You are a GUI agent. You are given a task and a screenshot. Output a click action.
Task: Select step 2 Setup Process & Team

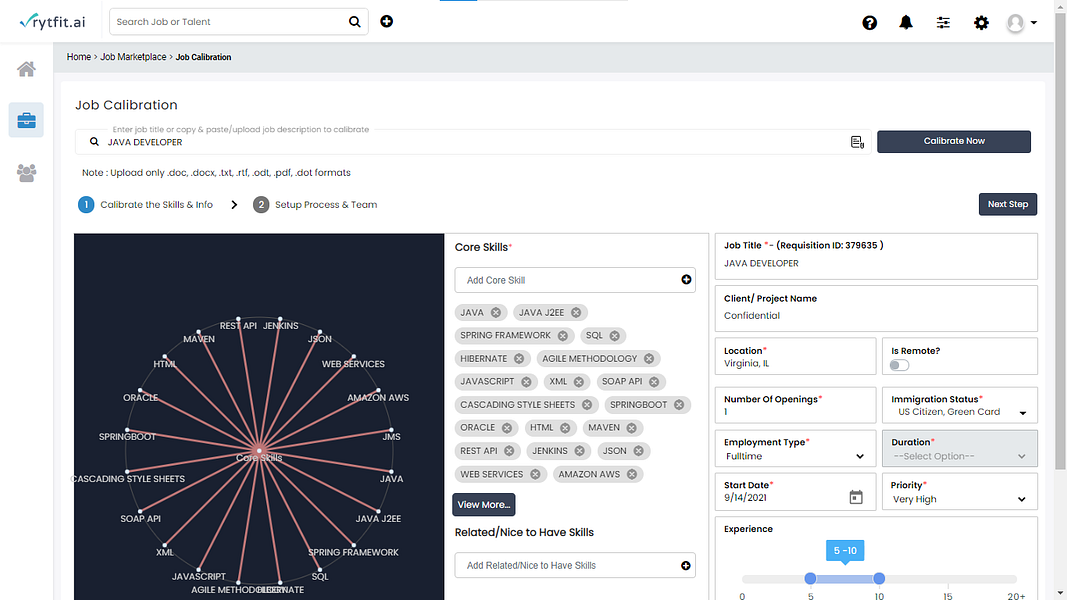click(315, 205)
